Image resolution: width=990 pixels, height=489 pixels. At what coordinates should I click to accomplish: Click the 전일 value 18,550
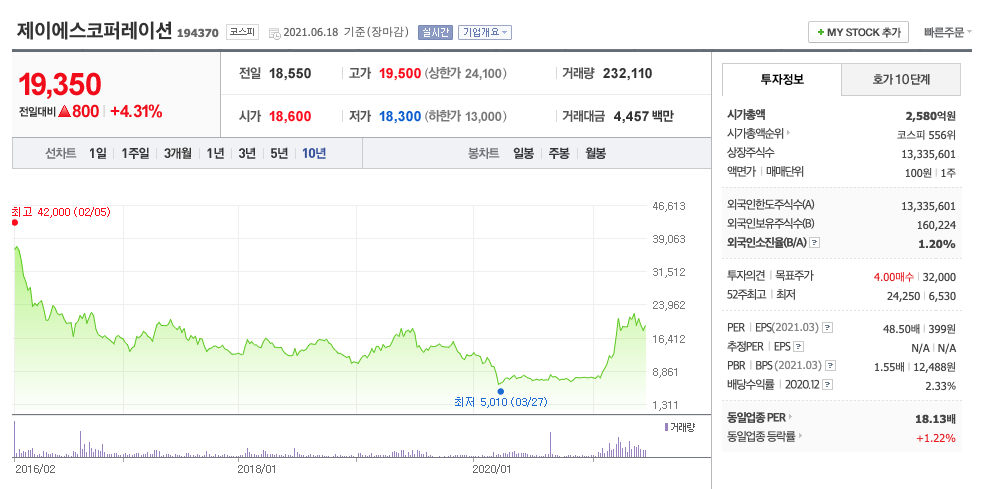click(290, 73)
